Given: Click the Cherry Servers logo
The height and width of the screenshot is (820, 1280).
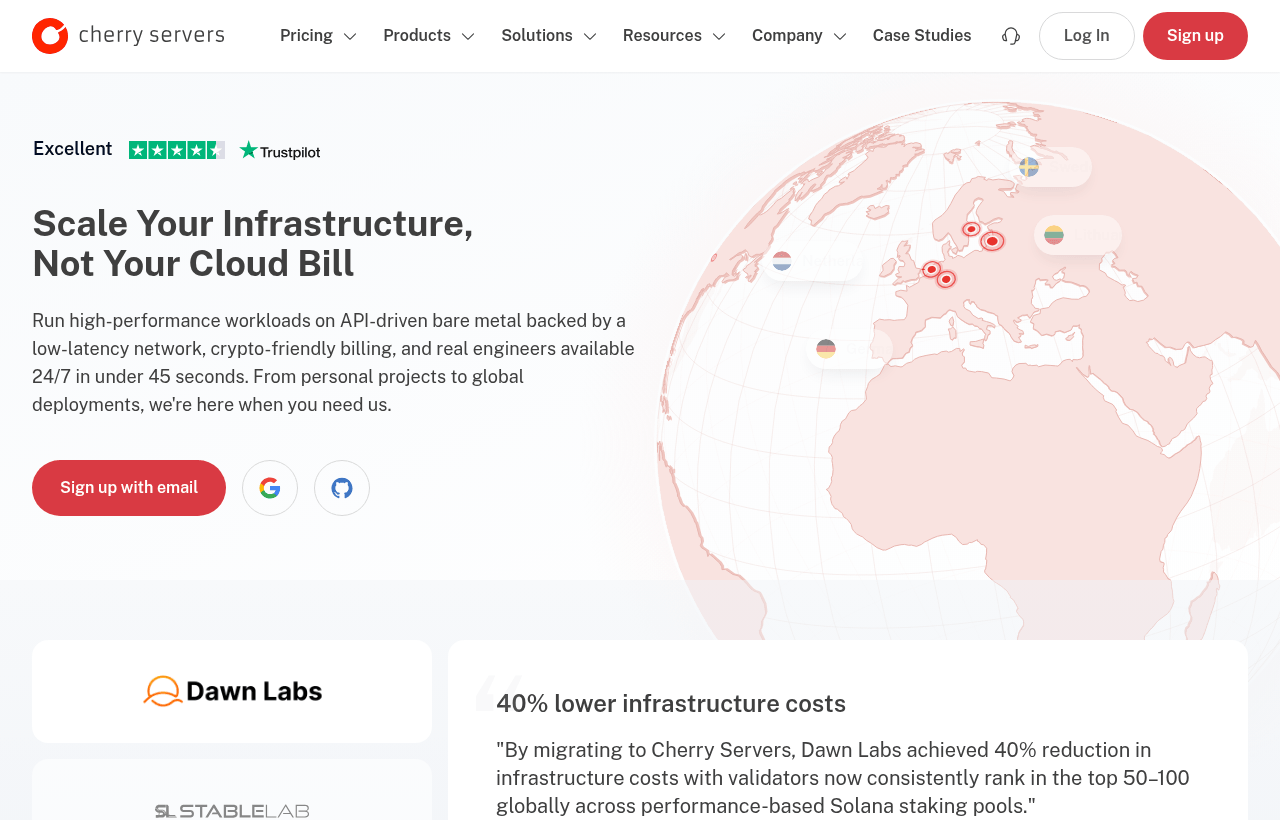Looking at the screenshot, I should click(128, 36).
